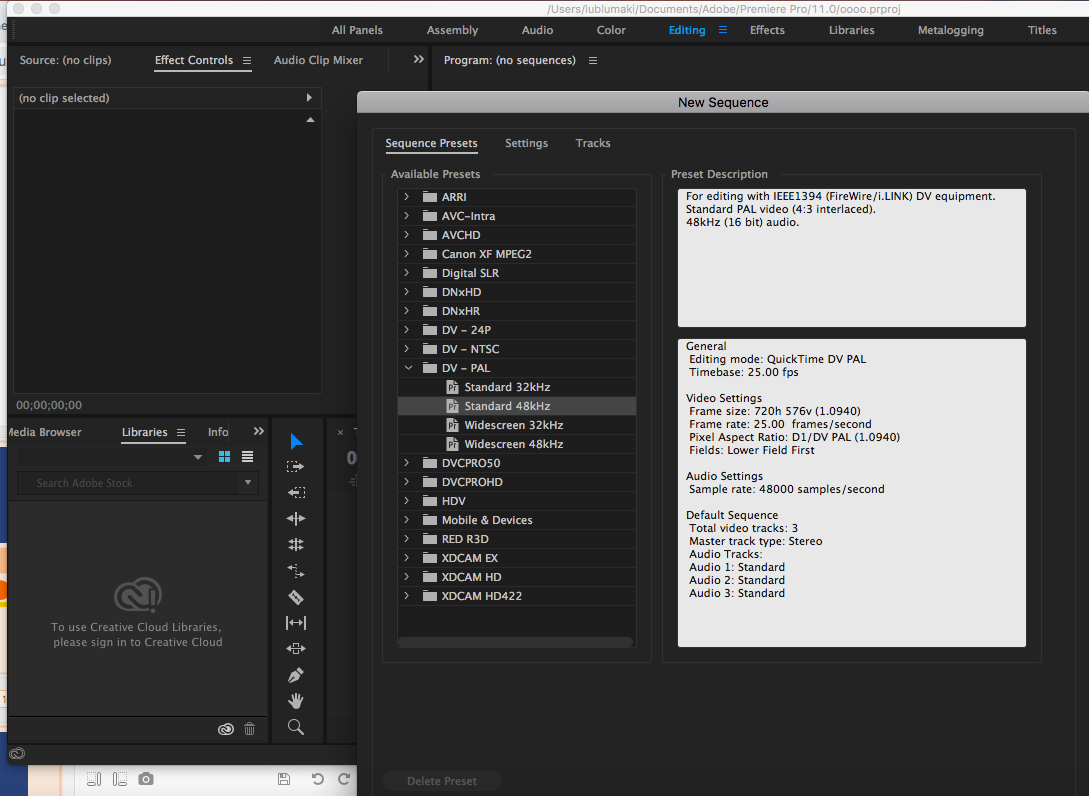Click the redo arrow in background window
The width and height of the screenshot is (1089, 796).
click(344, 779)
